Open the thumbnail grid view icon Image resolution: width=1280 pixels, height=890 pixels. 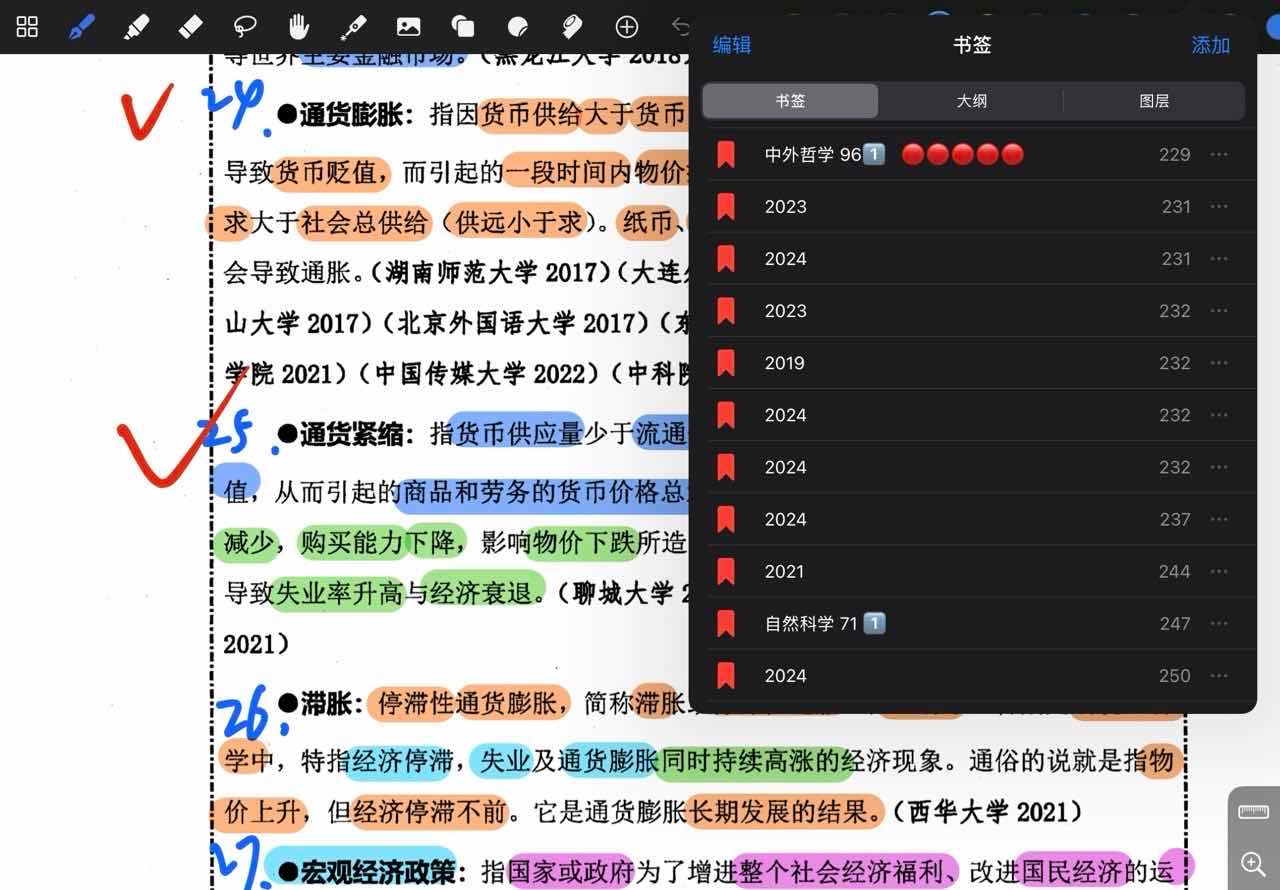(x=28, y=27)
